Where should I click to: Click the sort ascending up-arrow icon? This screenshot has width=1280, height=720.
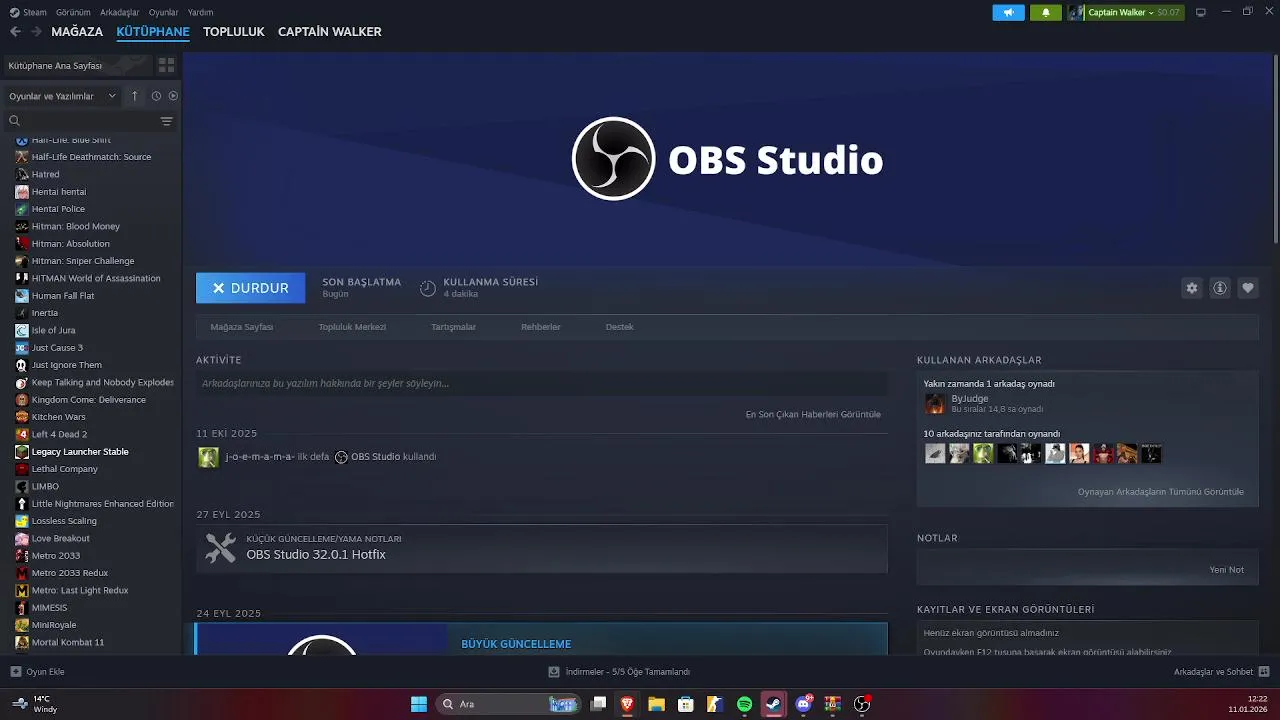[135, 96]
